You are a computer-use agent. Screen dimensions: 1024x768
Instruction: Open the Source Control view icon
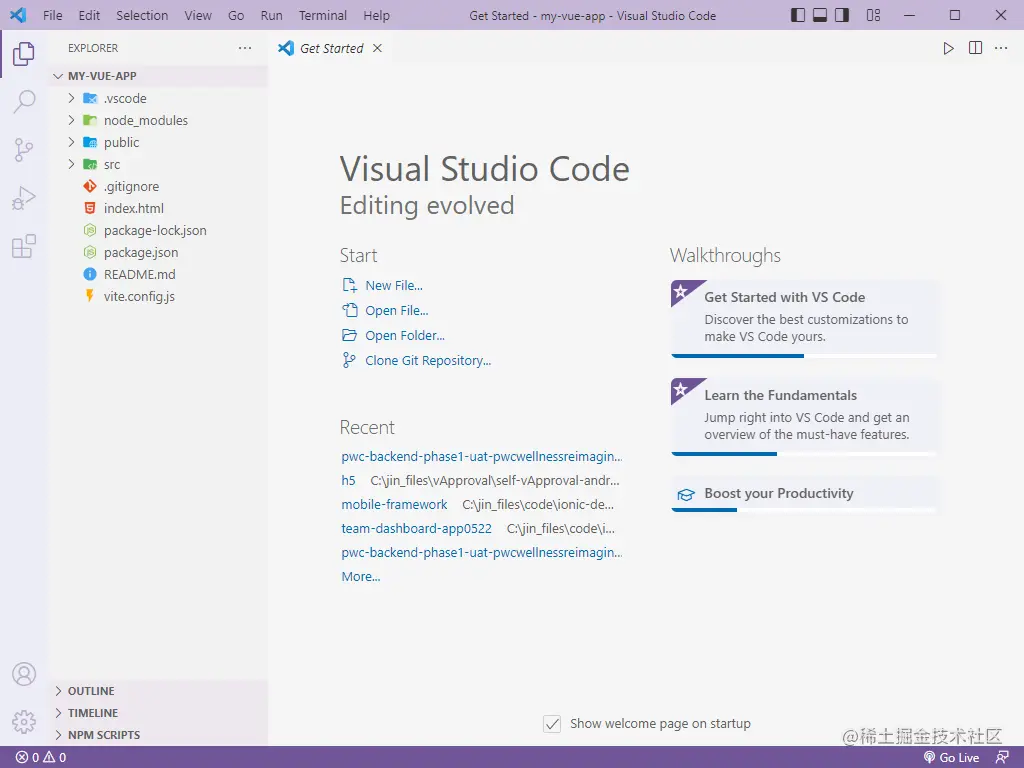tap(24, 150)
